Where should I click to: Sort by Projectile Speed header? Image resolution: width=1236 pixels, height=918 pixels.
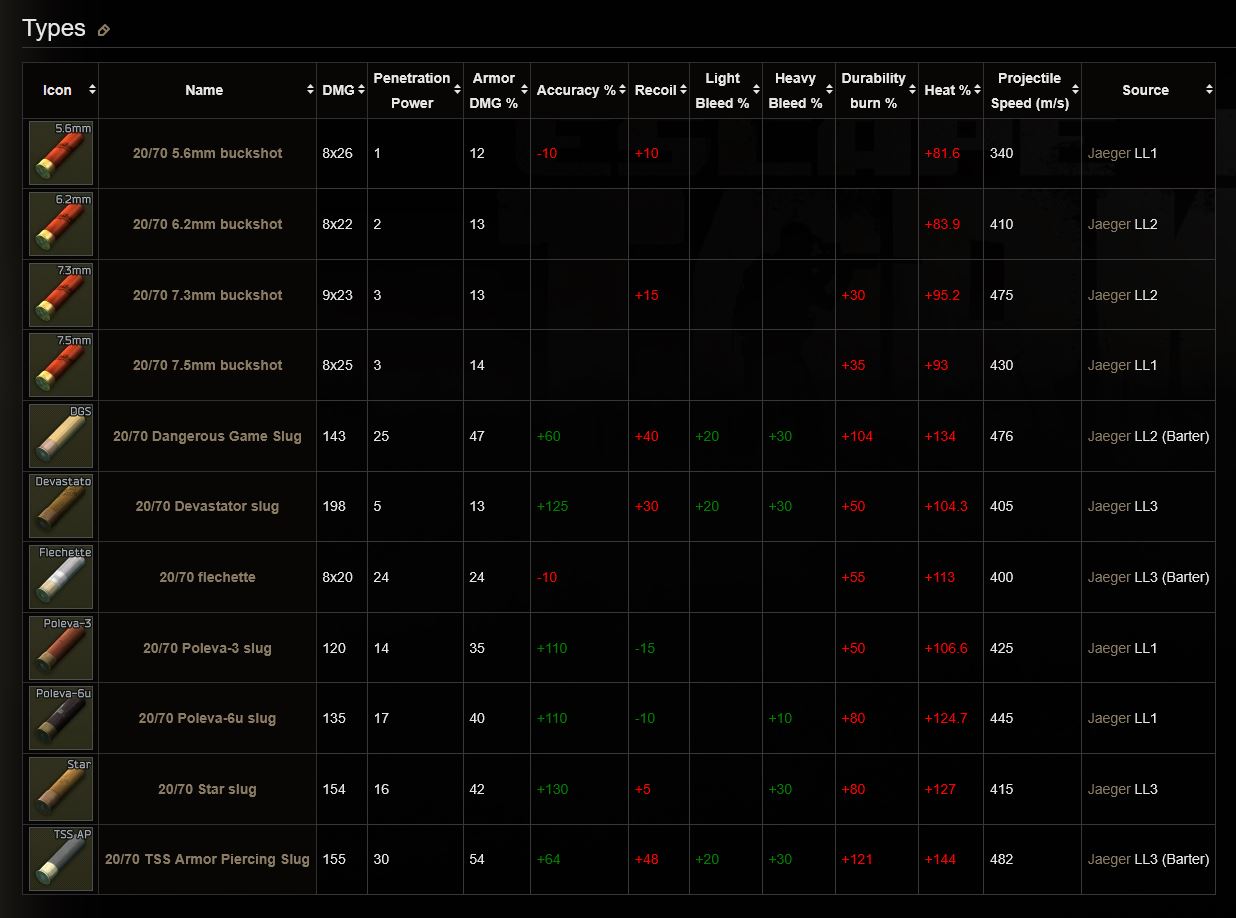pos(1033,90)
